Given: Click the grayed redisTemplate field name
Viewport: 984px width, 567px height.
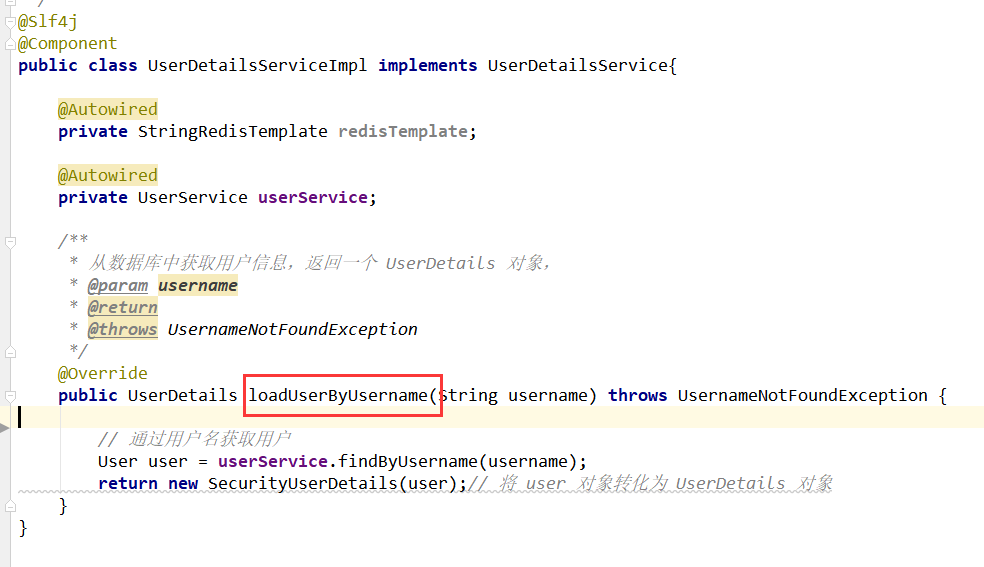Looking at the screenshot, I should click(x=402, y=131).
